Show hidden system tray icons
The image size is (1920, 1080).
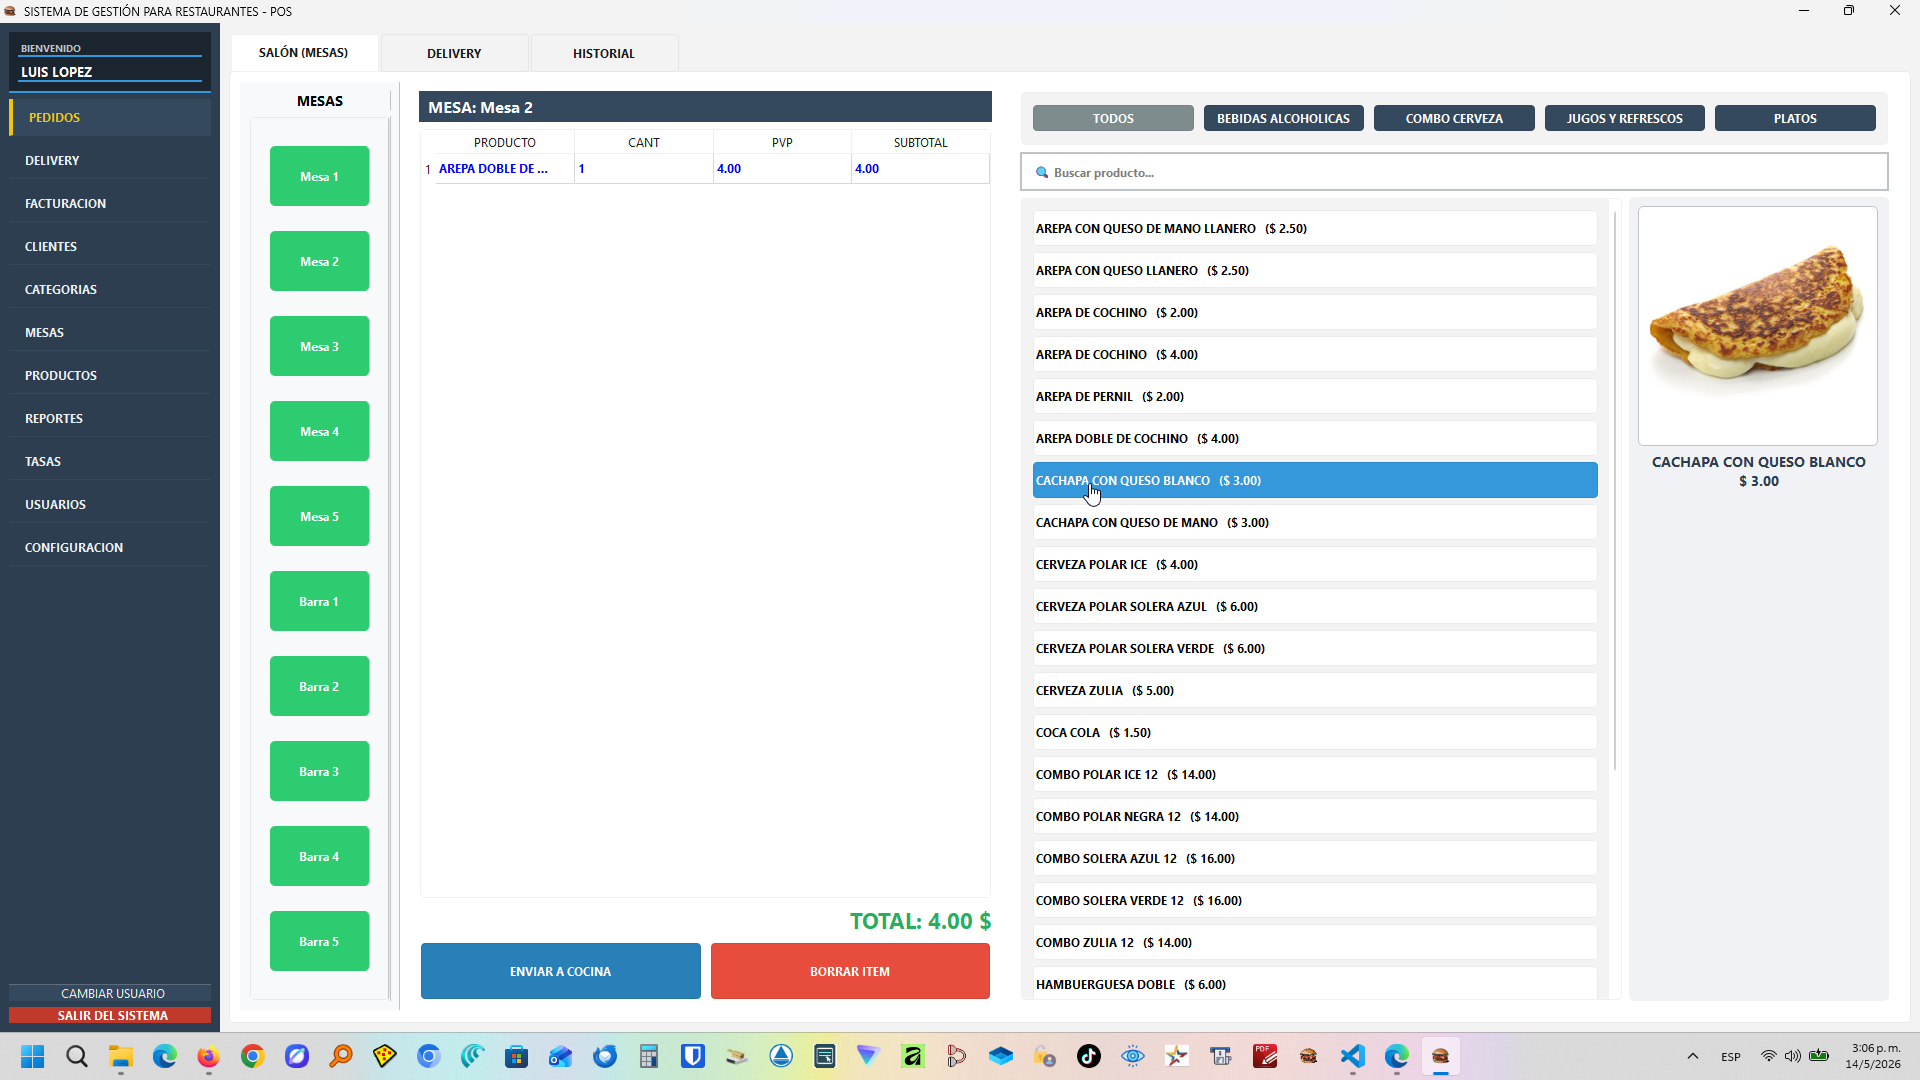click(1693, 1056)
